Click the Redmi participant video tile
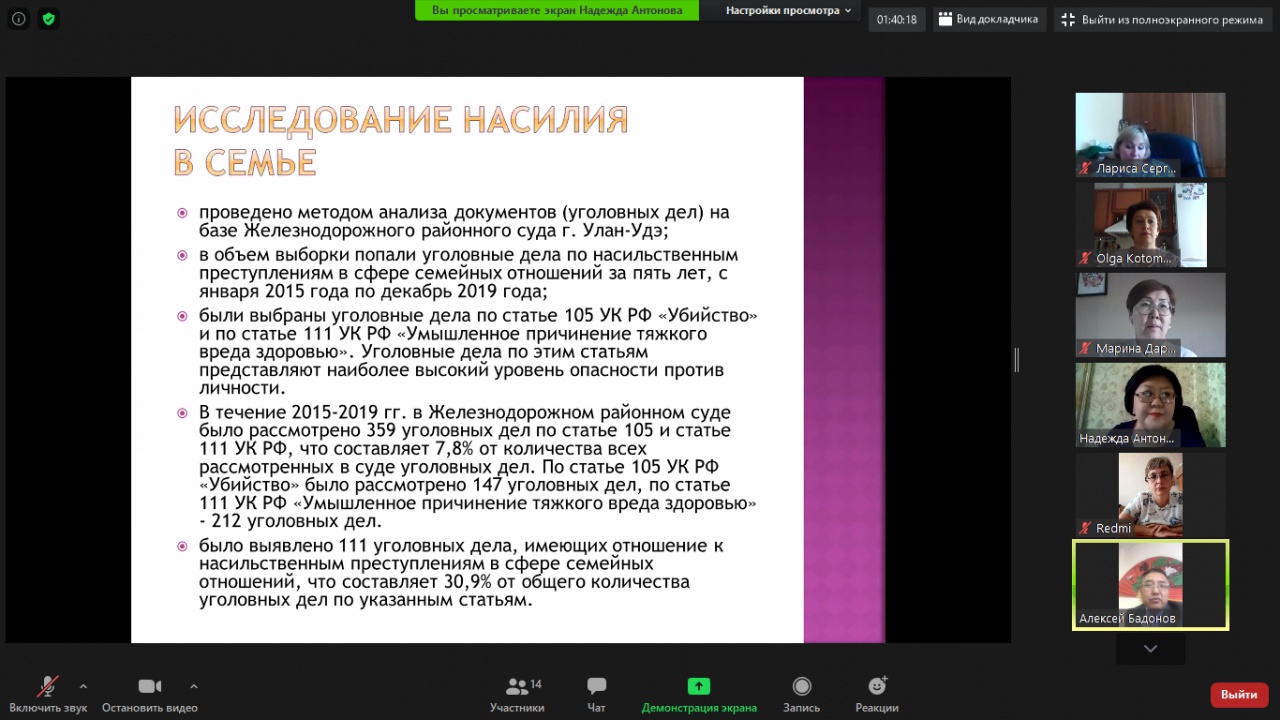 pyautogui.click(x=1150, y=495)
